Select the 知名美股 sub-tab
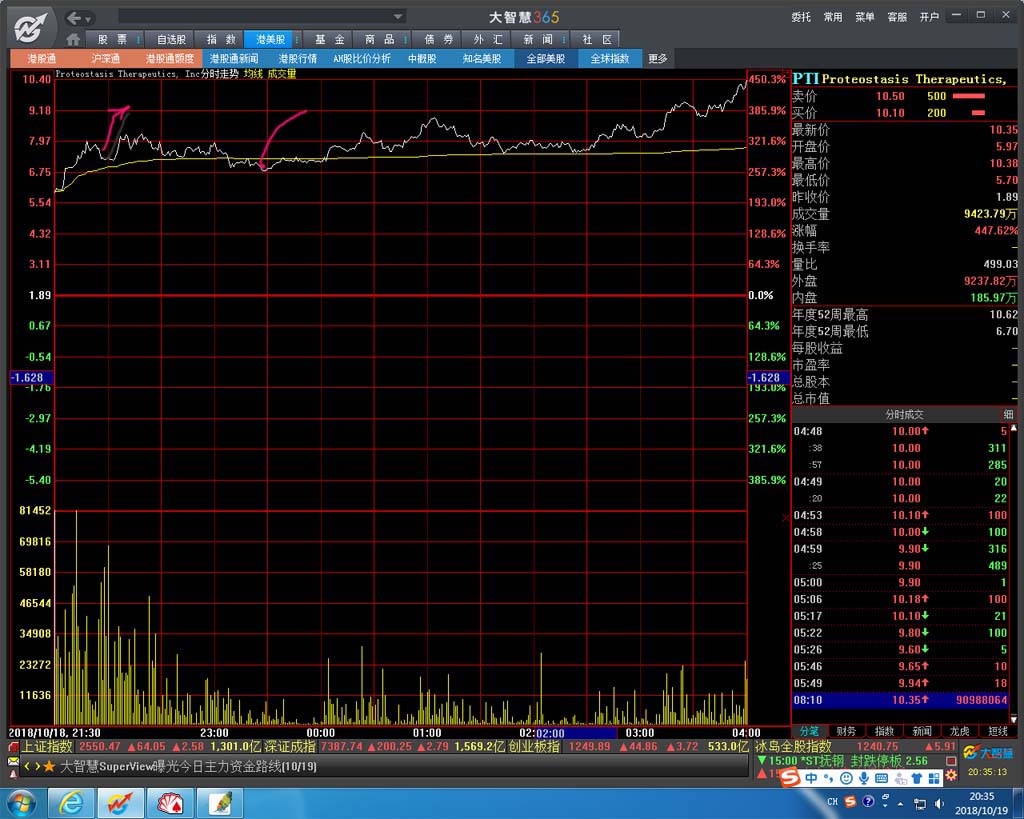 click(482, 59)
